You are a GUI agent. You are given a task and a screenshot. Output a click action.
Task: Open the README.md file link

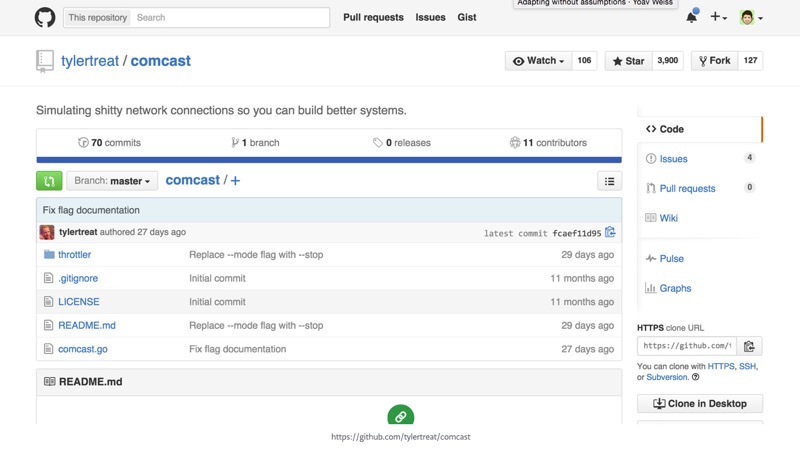(x=86, y=325)
